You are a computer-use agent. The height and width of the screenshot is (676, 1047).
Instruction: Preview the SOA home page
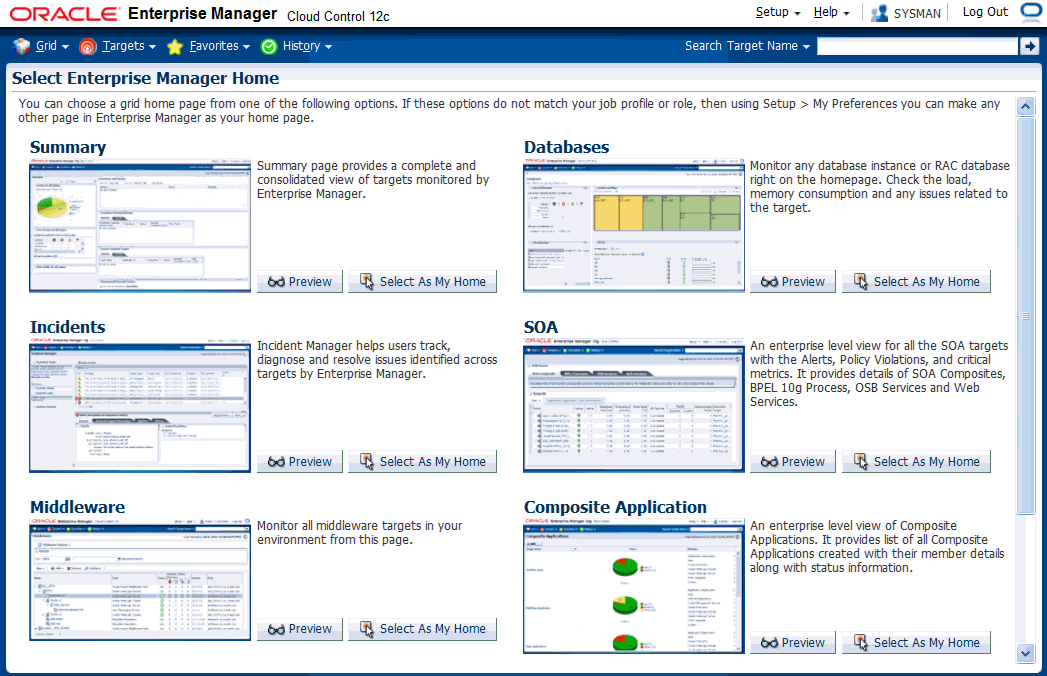coord(793,462)
